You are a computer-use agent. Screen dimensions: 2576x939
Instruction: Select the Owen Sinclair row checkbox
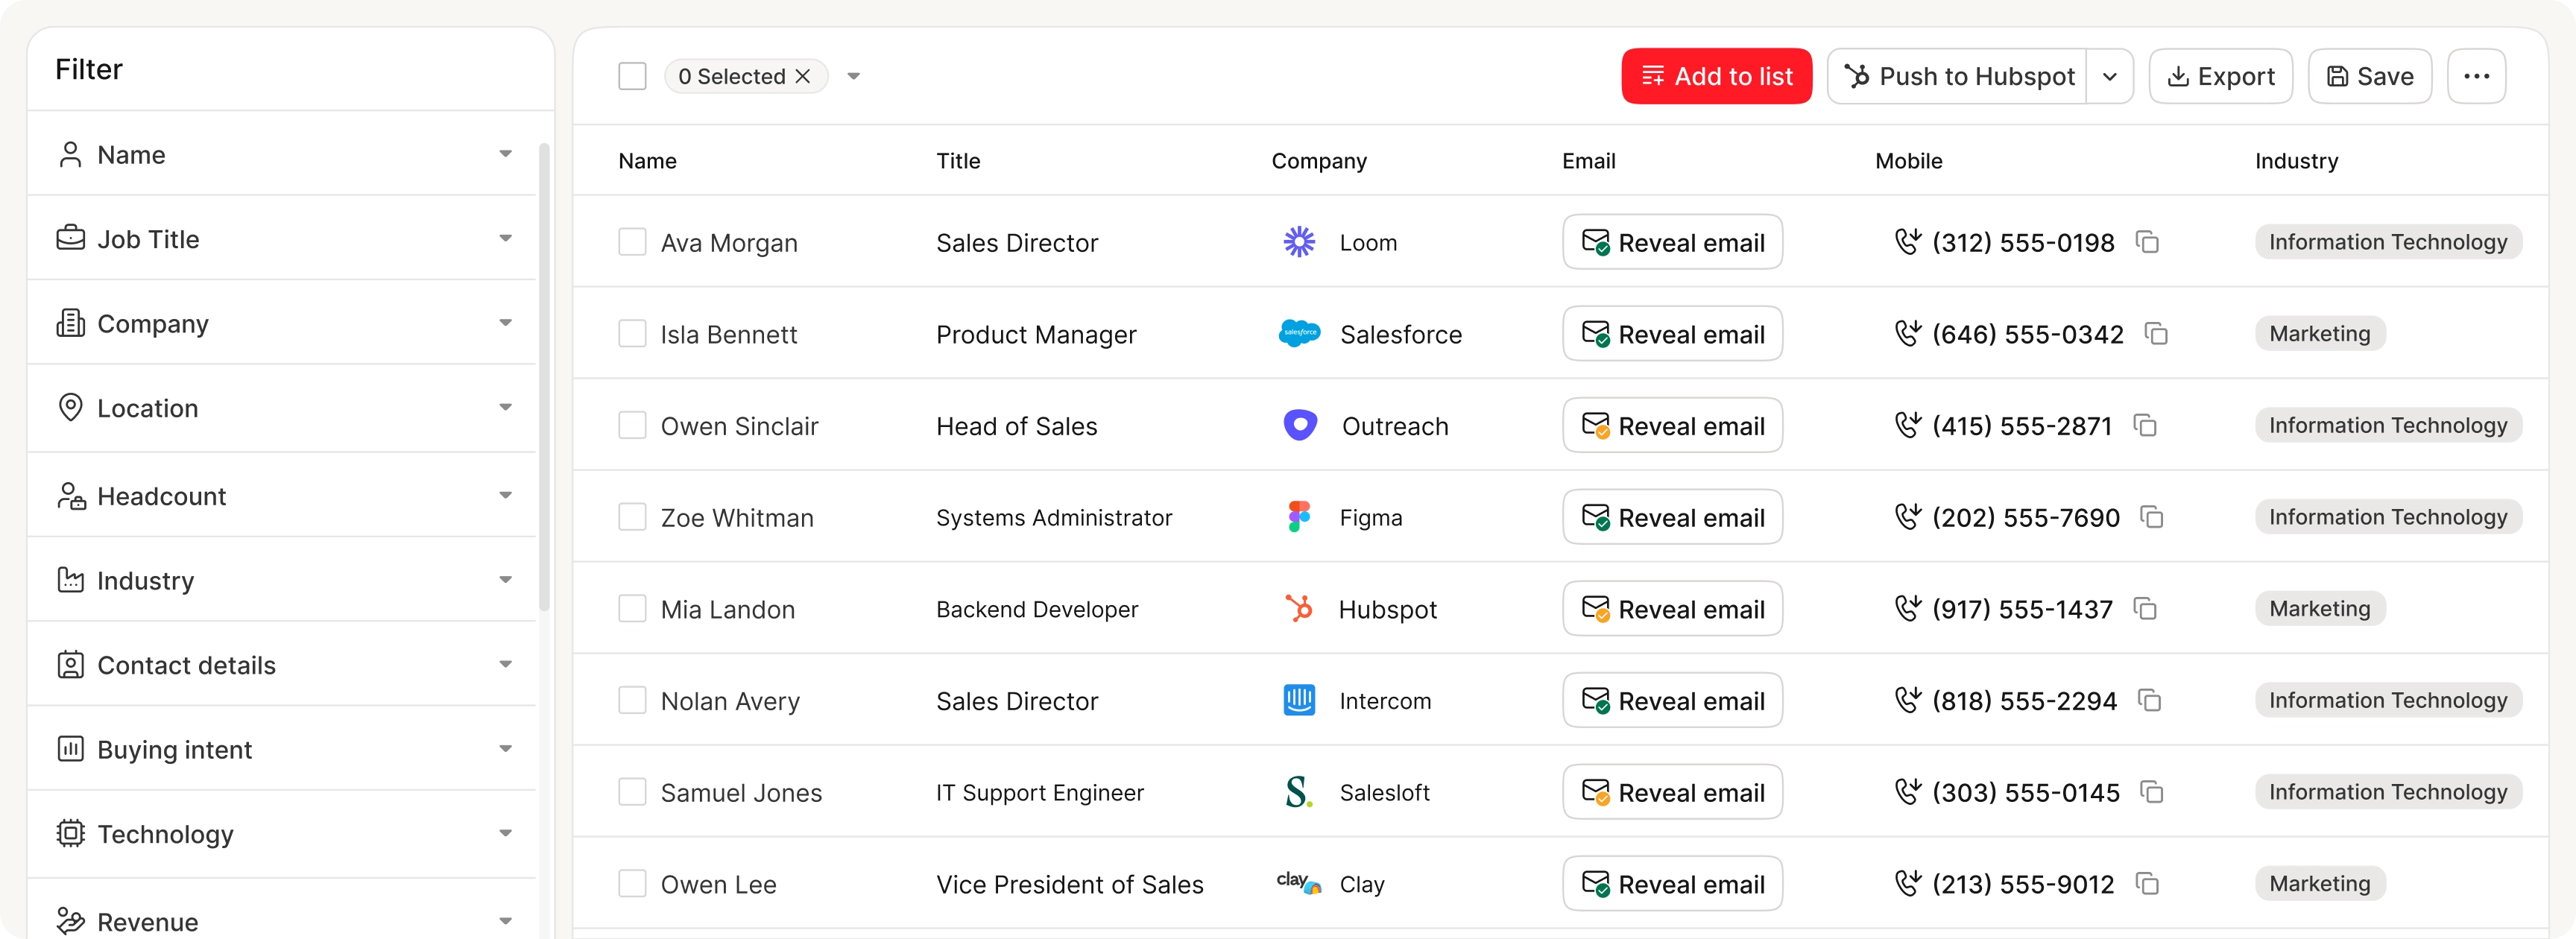pos(632,426)
